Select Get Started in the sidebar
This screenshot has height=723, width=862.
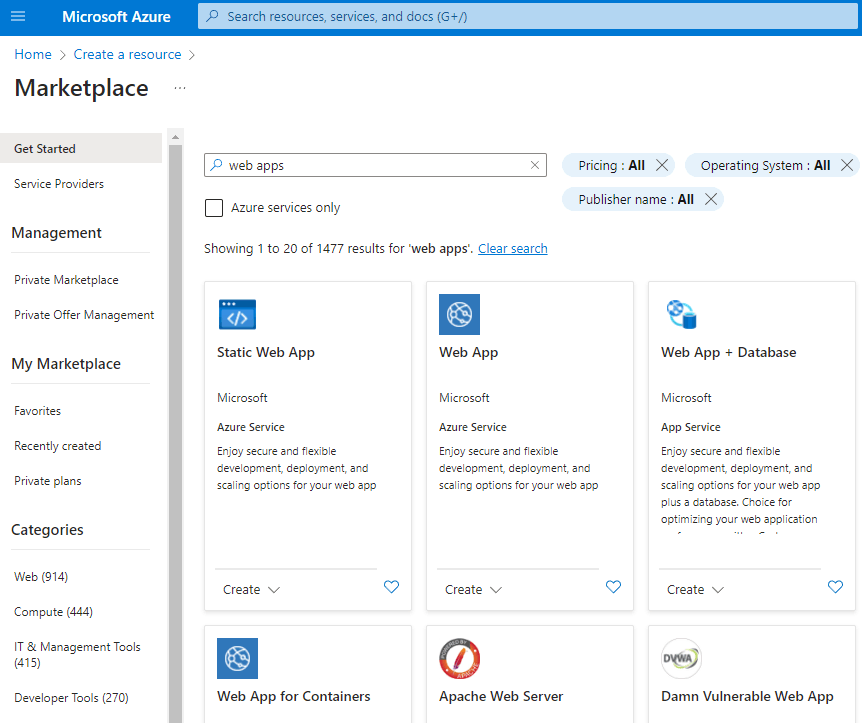pos(81,148)
